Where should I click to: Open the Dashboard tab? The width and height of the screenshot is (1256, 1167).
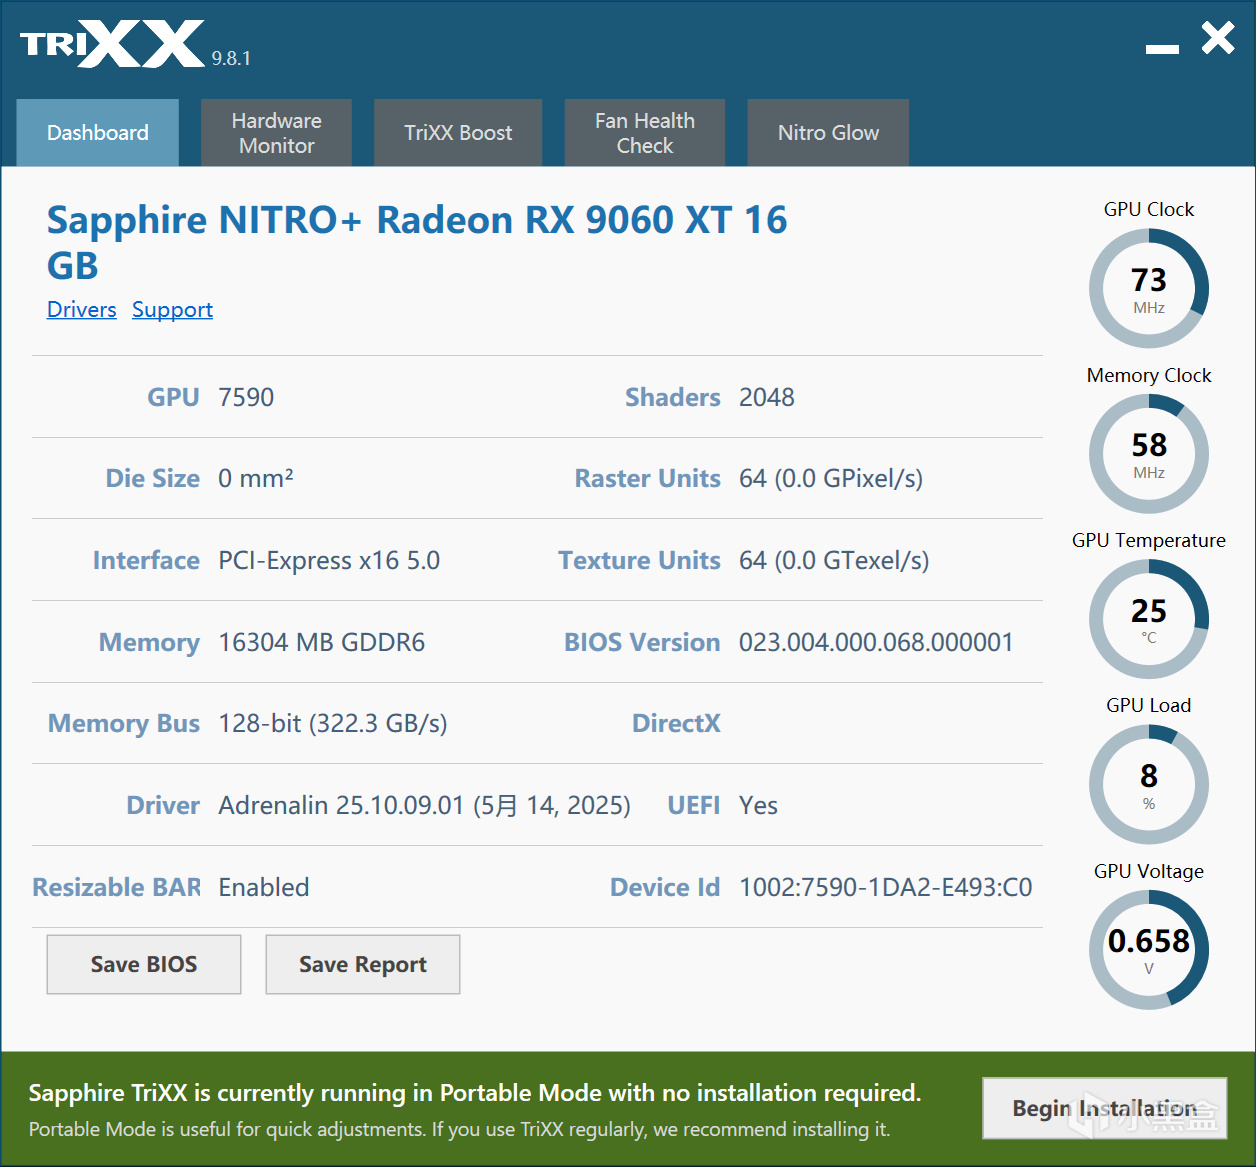[98, 132]
